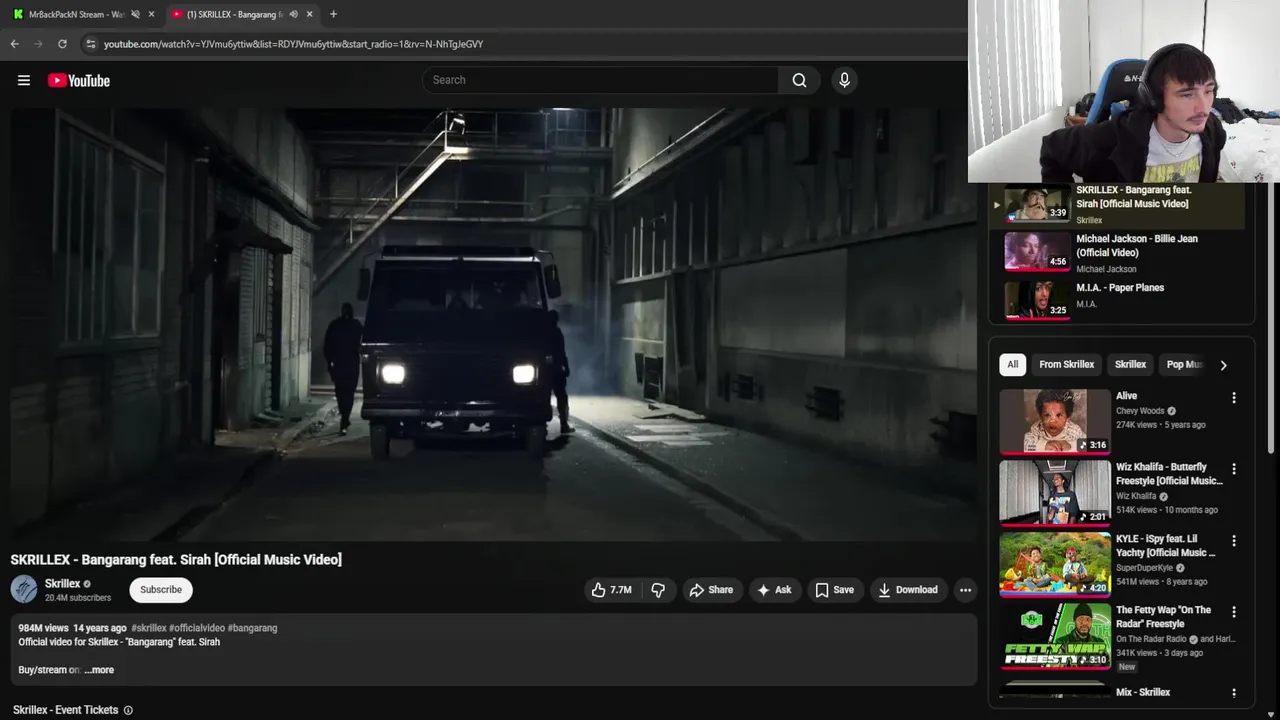This screenshot has width=1280, height=720.
Task: Select the Skrillex filter chip
Action: [1130, 365]
